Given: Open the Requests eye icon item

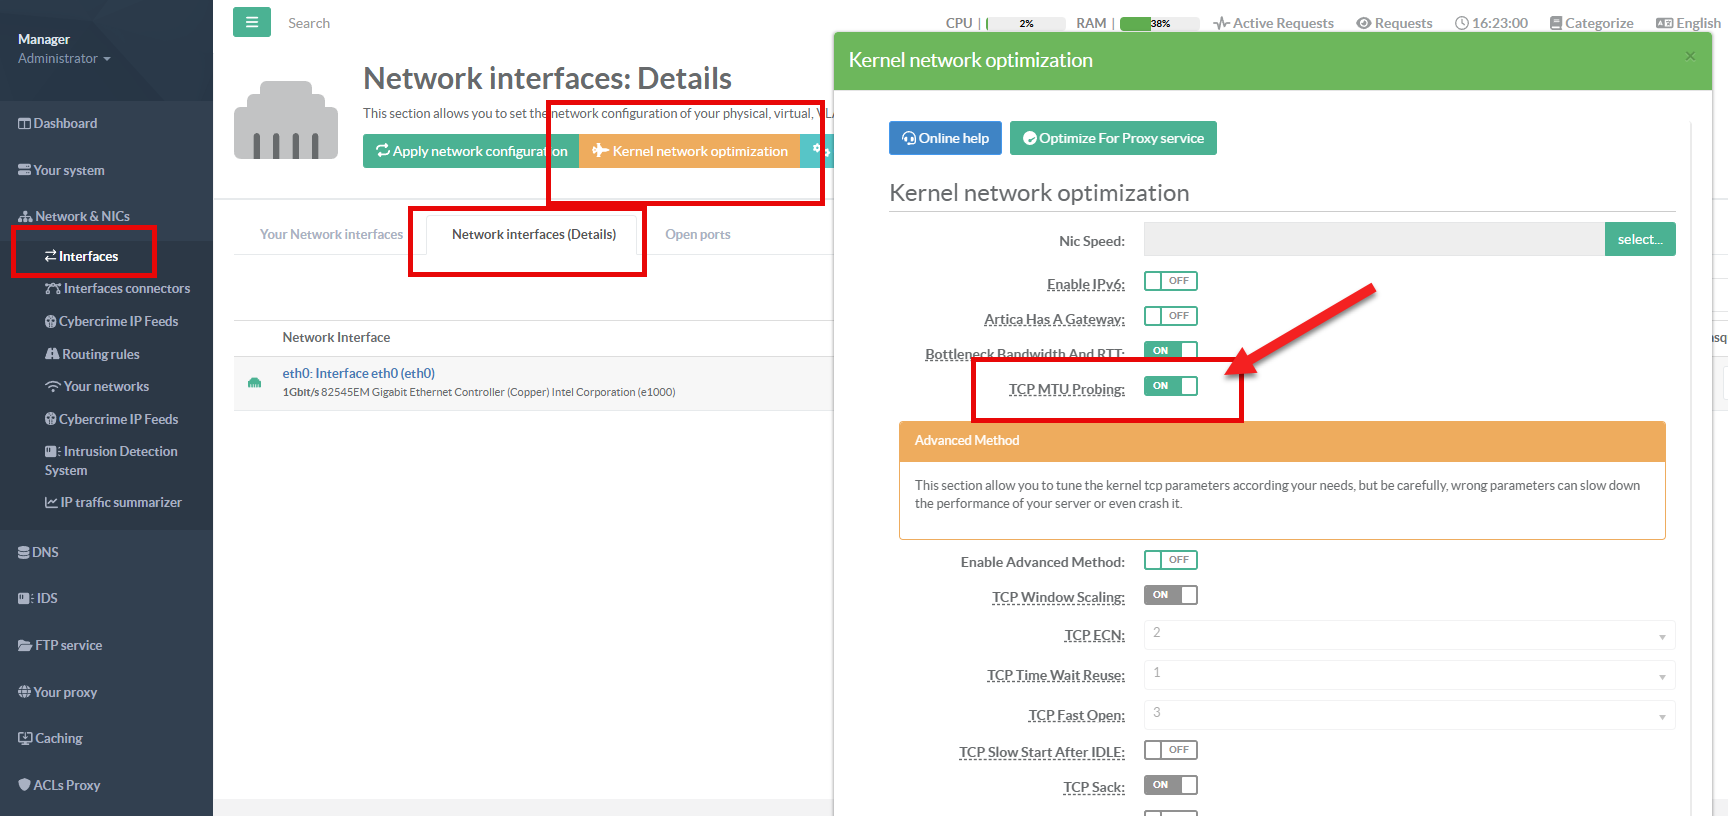Looking at the screenshot, I should [x=1394, y=23].
